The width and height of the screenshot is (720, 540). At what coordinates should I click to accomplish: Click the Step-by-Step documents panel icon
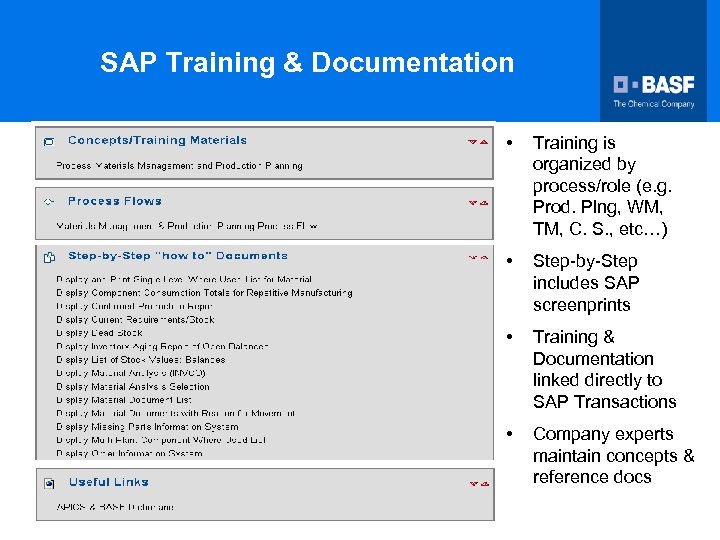coord(49,257)
